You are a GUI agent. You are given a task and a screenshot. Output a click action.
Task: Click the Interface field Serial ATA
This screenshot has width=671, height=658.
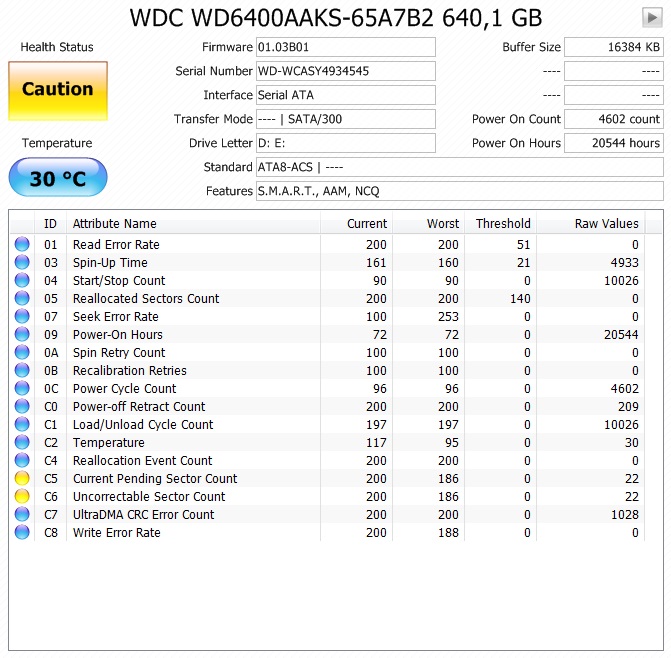pos(346,95)
